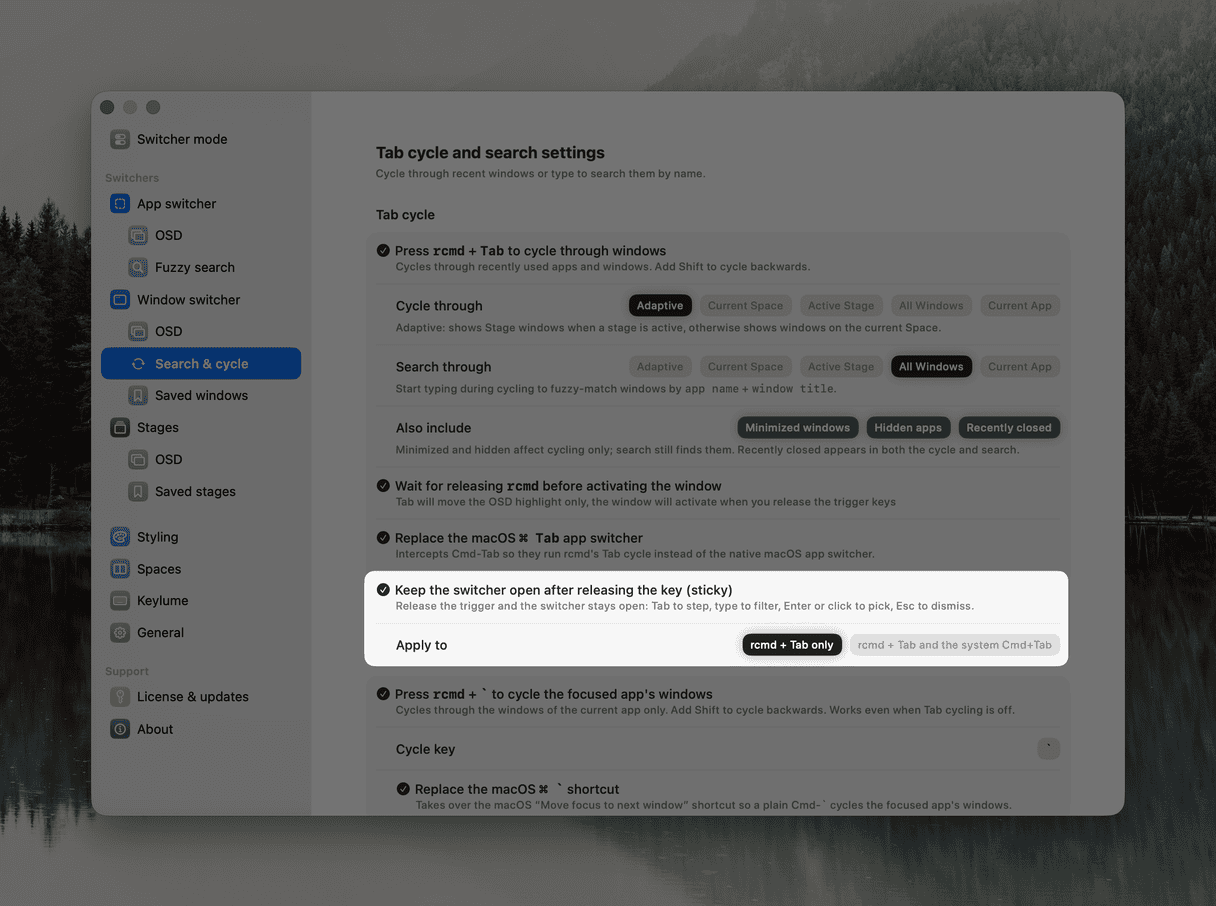The image size is (1216, 906).
Task: Click the 'Cycle key' label
Action: tap(425, 749)
